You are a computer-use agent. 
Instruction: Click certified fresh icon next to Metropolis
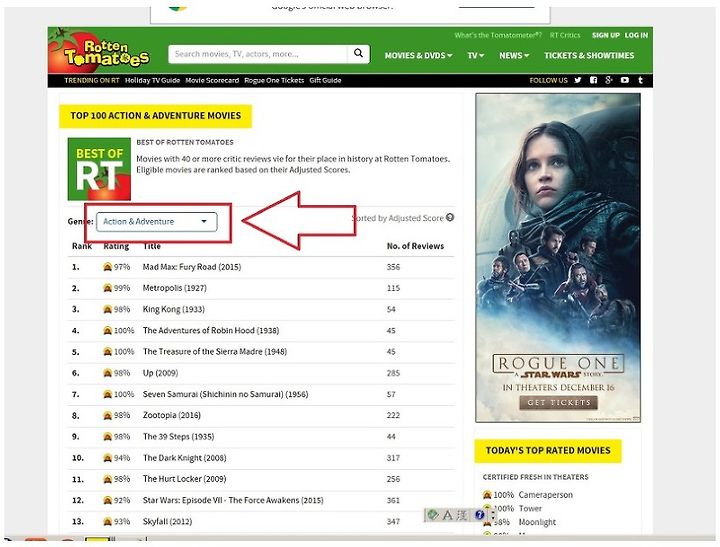[107, 288]
